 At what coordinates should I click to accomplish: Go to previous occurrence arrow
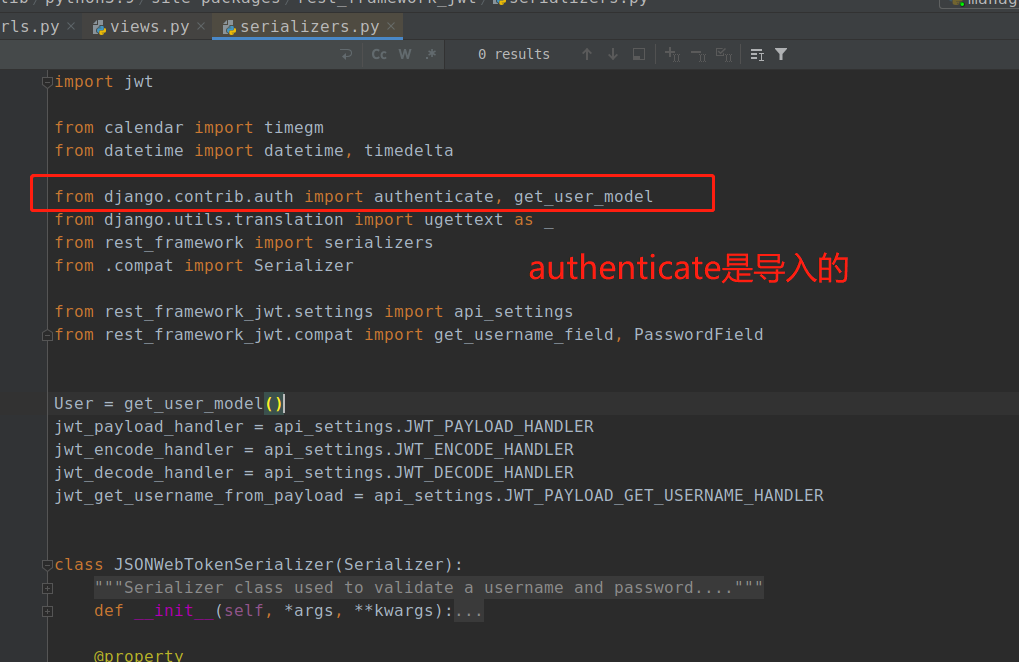(x=587, y=55)
